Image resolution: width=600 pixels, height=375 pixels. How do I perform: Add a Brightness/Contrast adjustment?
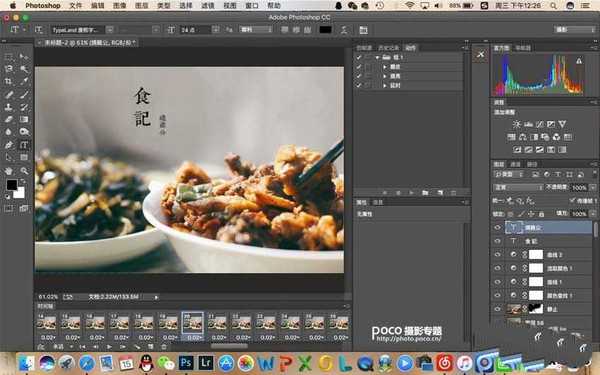[x=517, y=124]
